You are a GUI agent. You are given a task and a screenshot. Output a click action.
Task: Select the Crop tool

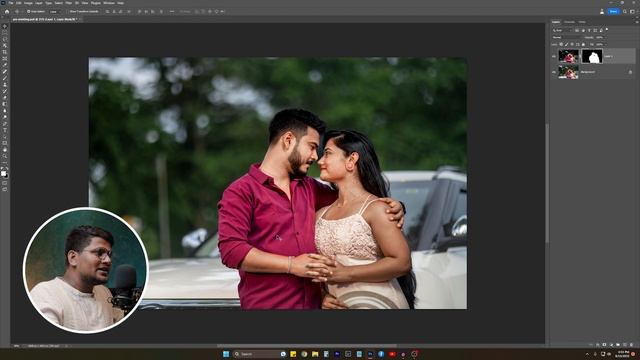pos(5,52)
